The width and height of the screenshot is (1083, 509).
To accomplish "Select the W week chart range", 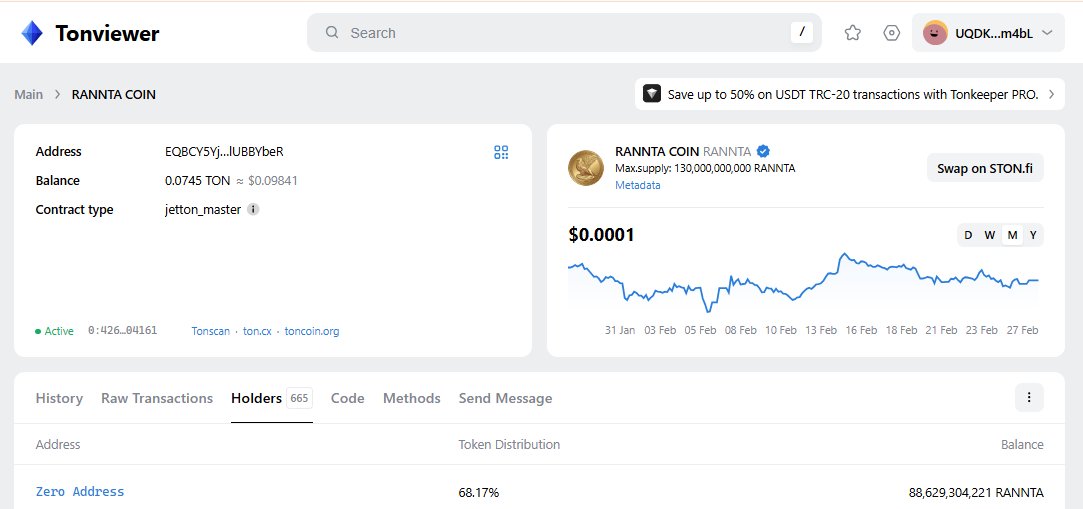I will pyautogui.click(x=990, y=235).
